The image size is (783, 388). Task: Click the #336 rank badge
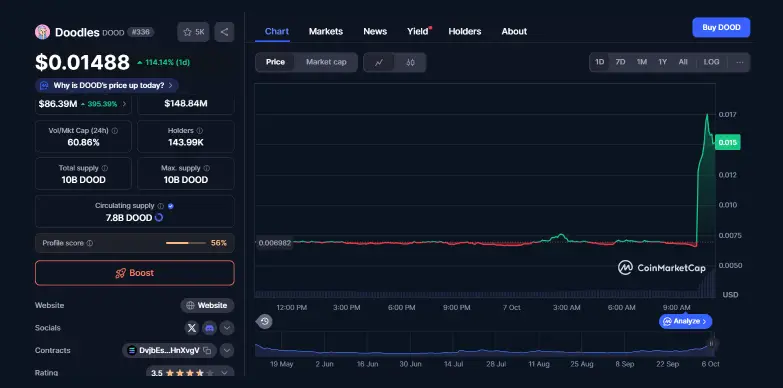(x=141, y=32)
